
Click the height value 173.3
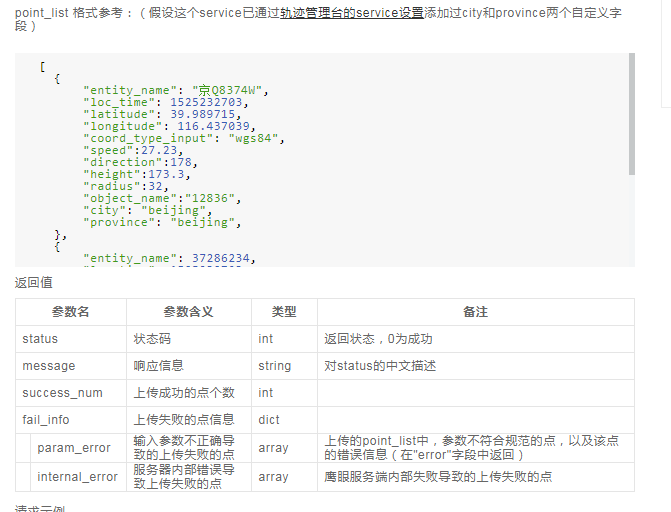click(x=166, y=174)
